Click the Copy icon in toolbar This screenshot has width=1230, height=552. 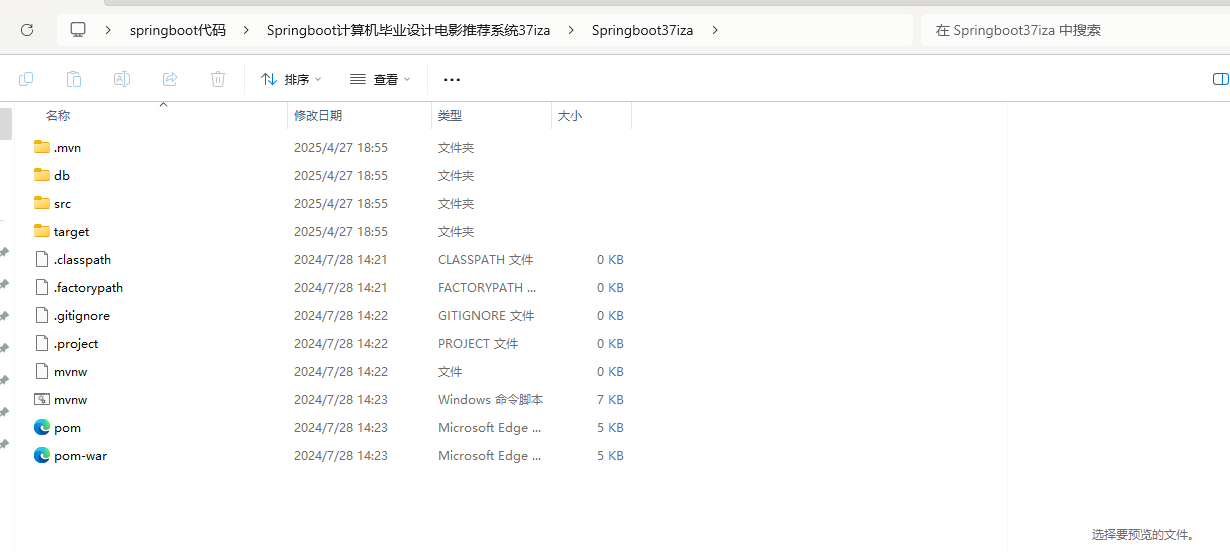(26, 79)
